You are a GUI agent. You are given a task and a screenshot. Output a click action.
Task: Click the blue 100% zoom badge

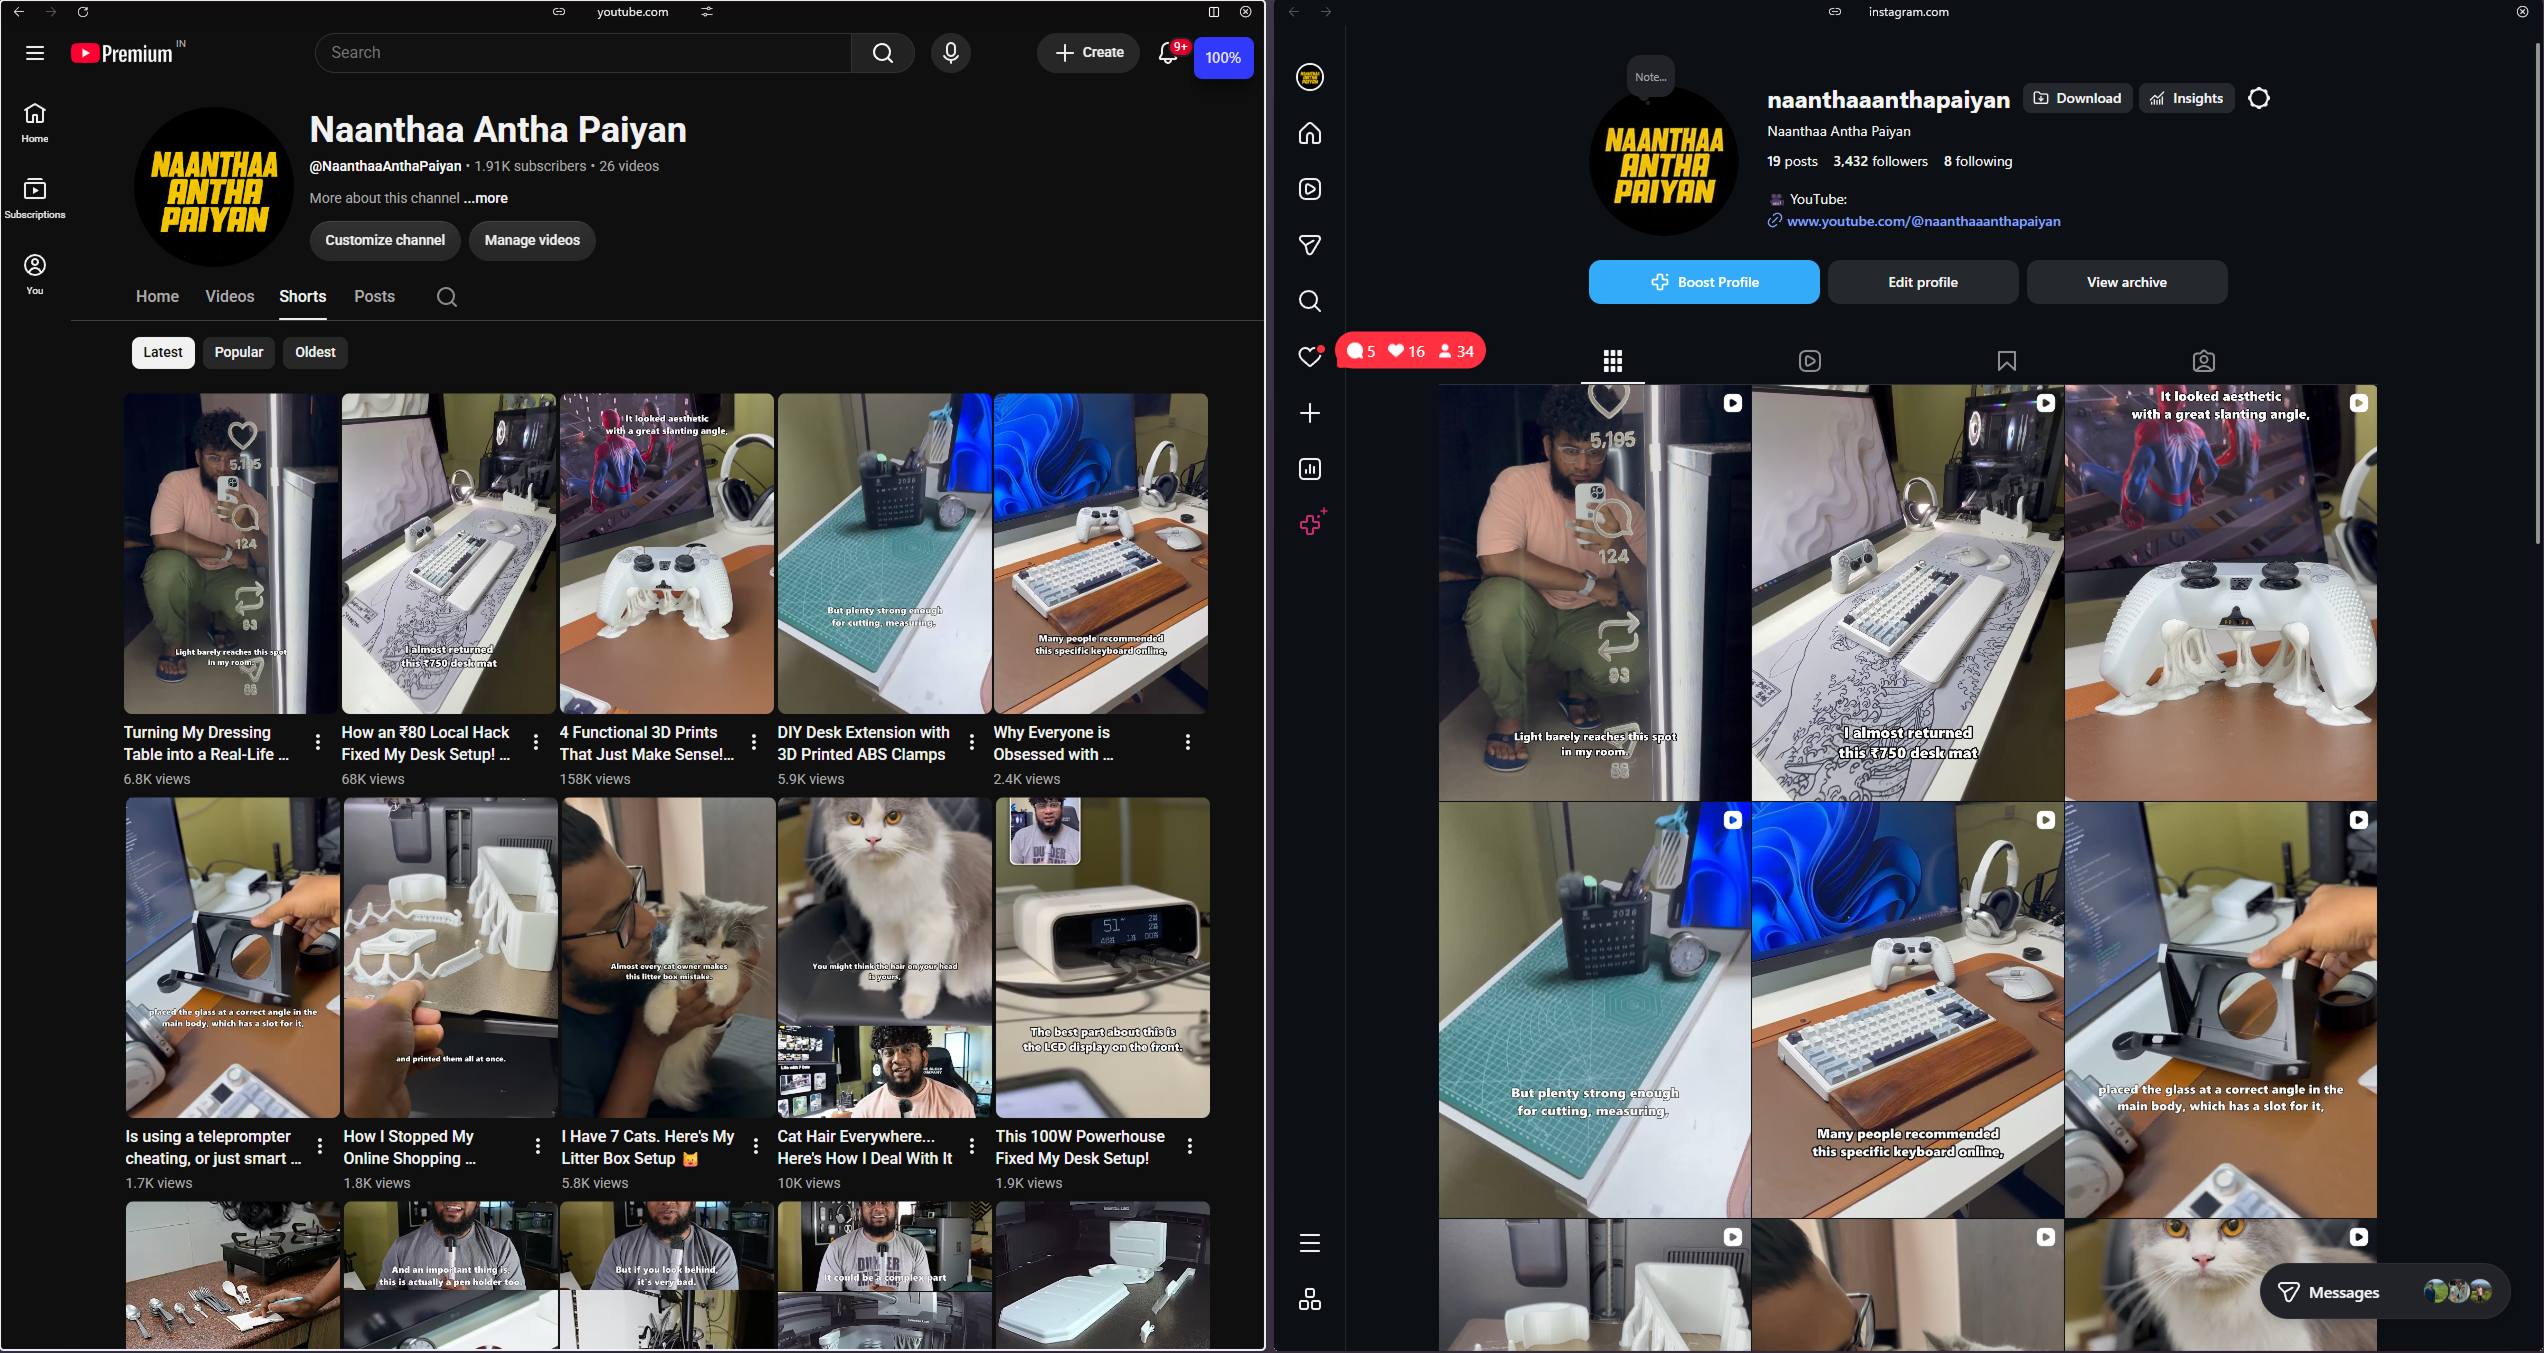[1223, 58]
